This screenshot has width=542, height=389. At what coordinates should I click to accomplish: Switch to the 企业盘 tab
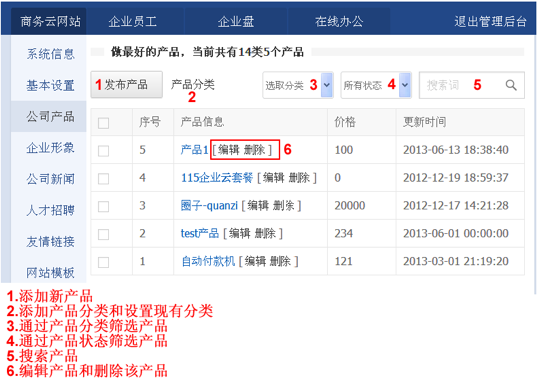pyautogui.click(x=236, y=21)
